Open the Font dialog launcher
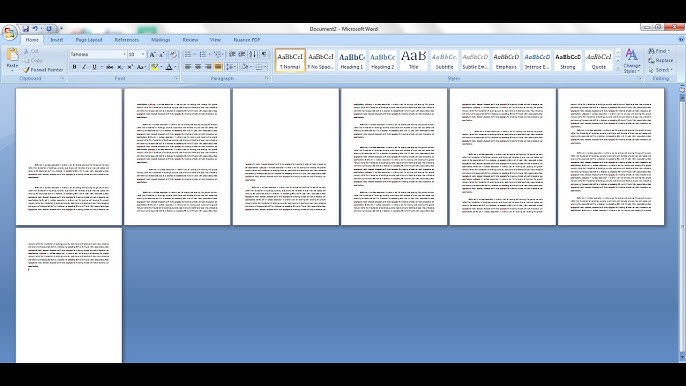The image size is (686, 386). [x=176, y=78]
